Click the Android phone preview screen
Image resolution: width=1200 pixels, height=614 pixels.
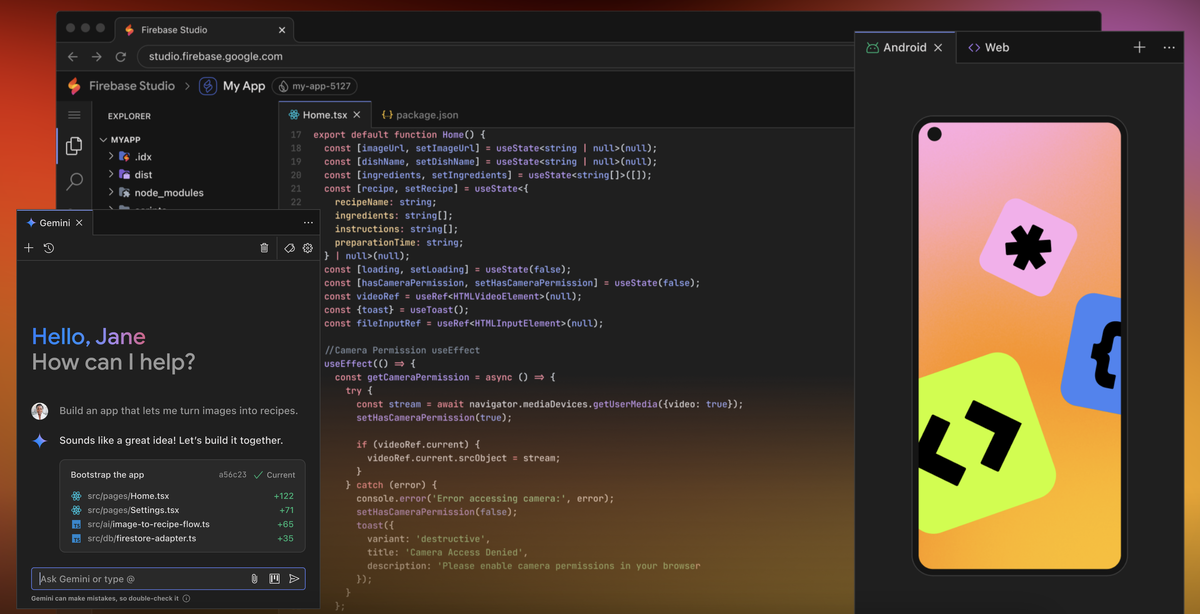click(x=1019, y=346)
